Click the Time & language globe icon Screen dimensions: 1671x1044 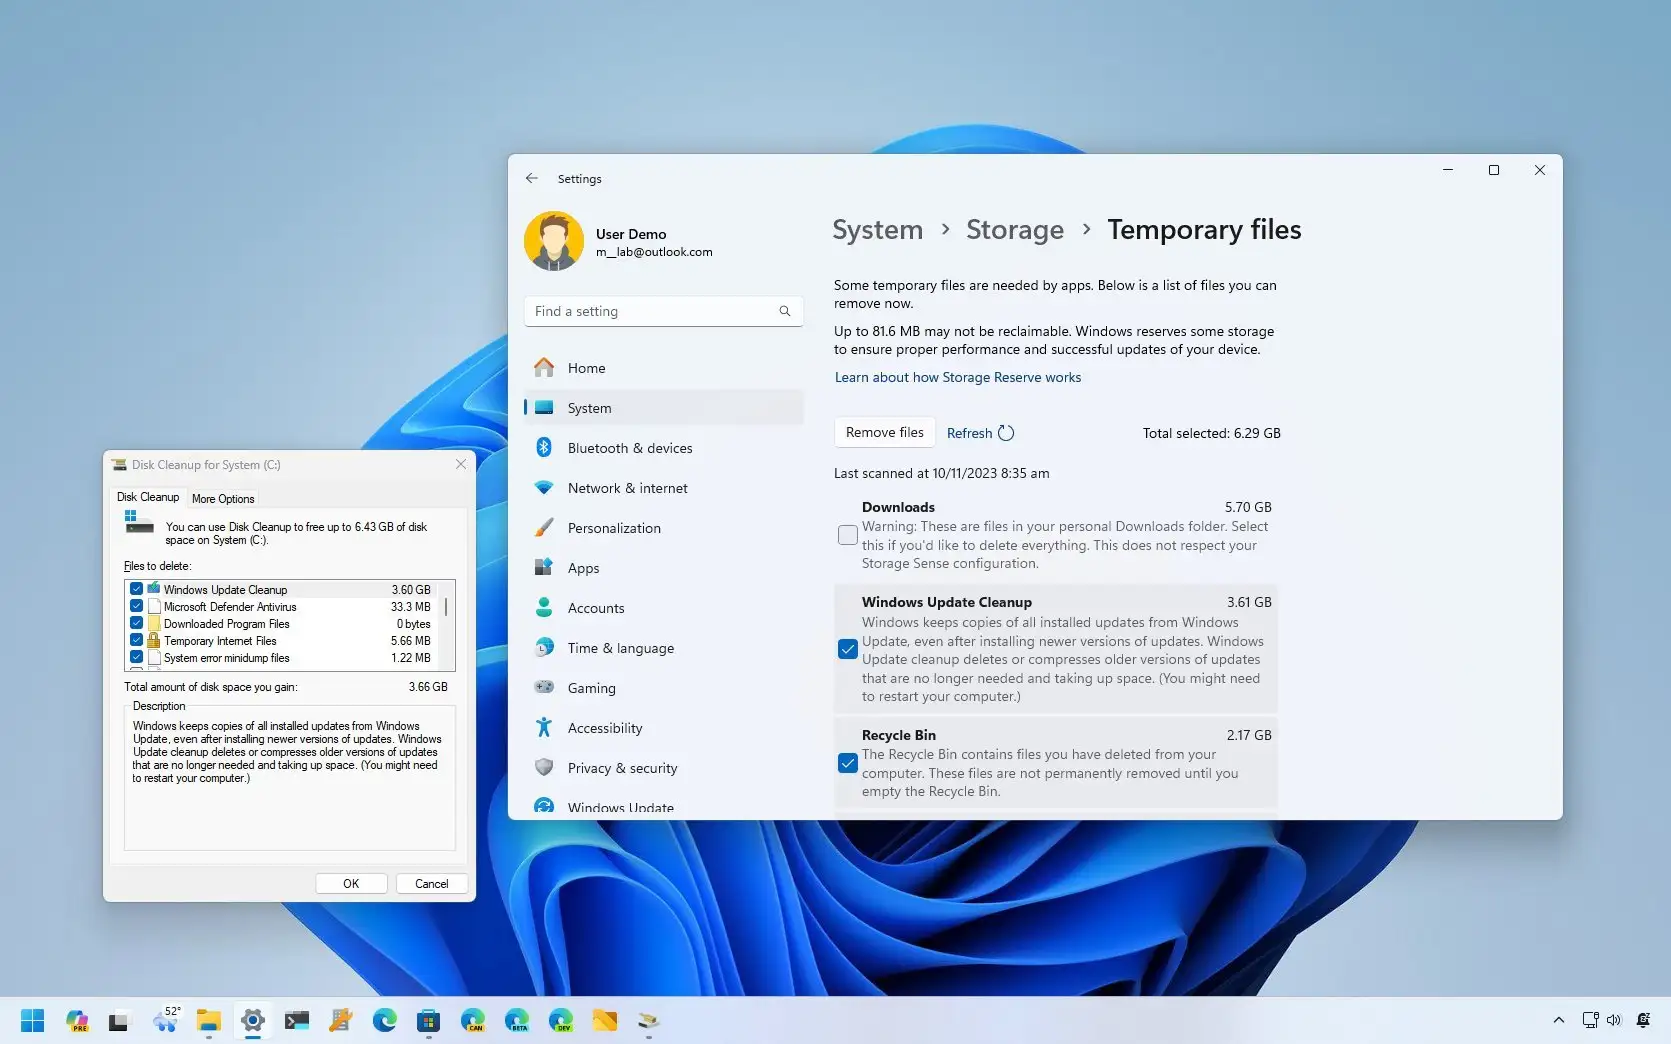click(544, 647)
